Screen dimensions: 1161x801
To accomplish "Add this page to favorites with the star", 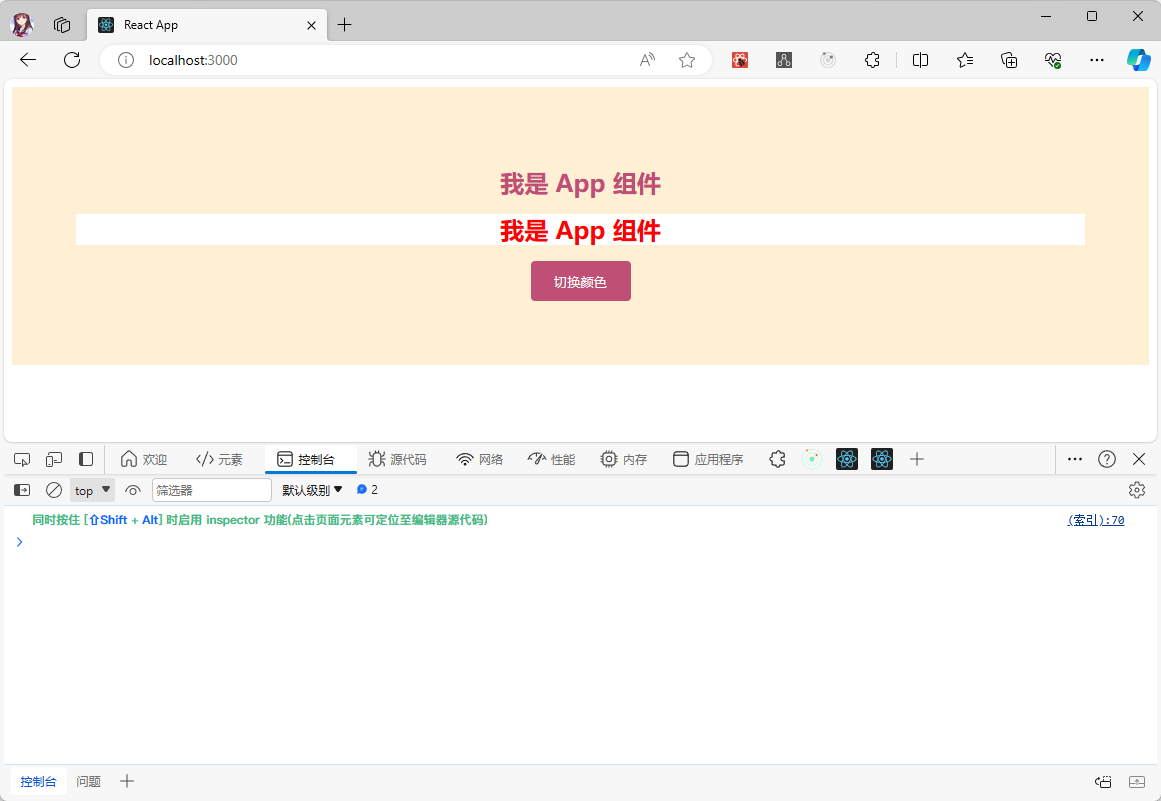I will [x=687, y=60].
